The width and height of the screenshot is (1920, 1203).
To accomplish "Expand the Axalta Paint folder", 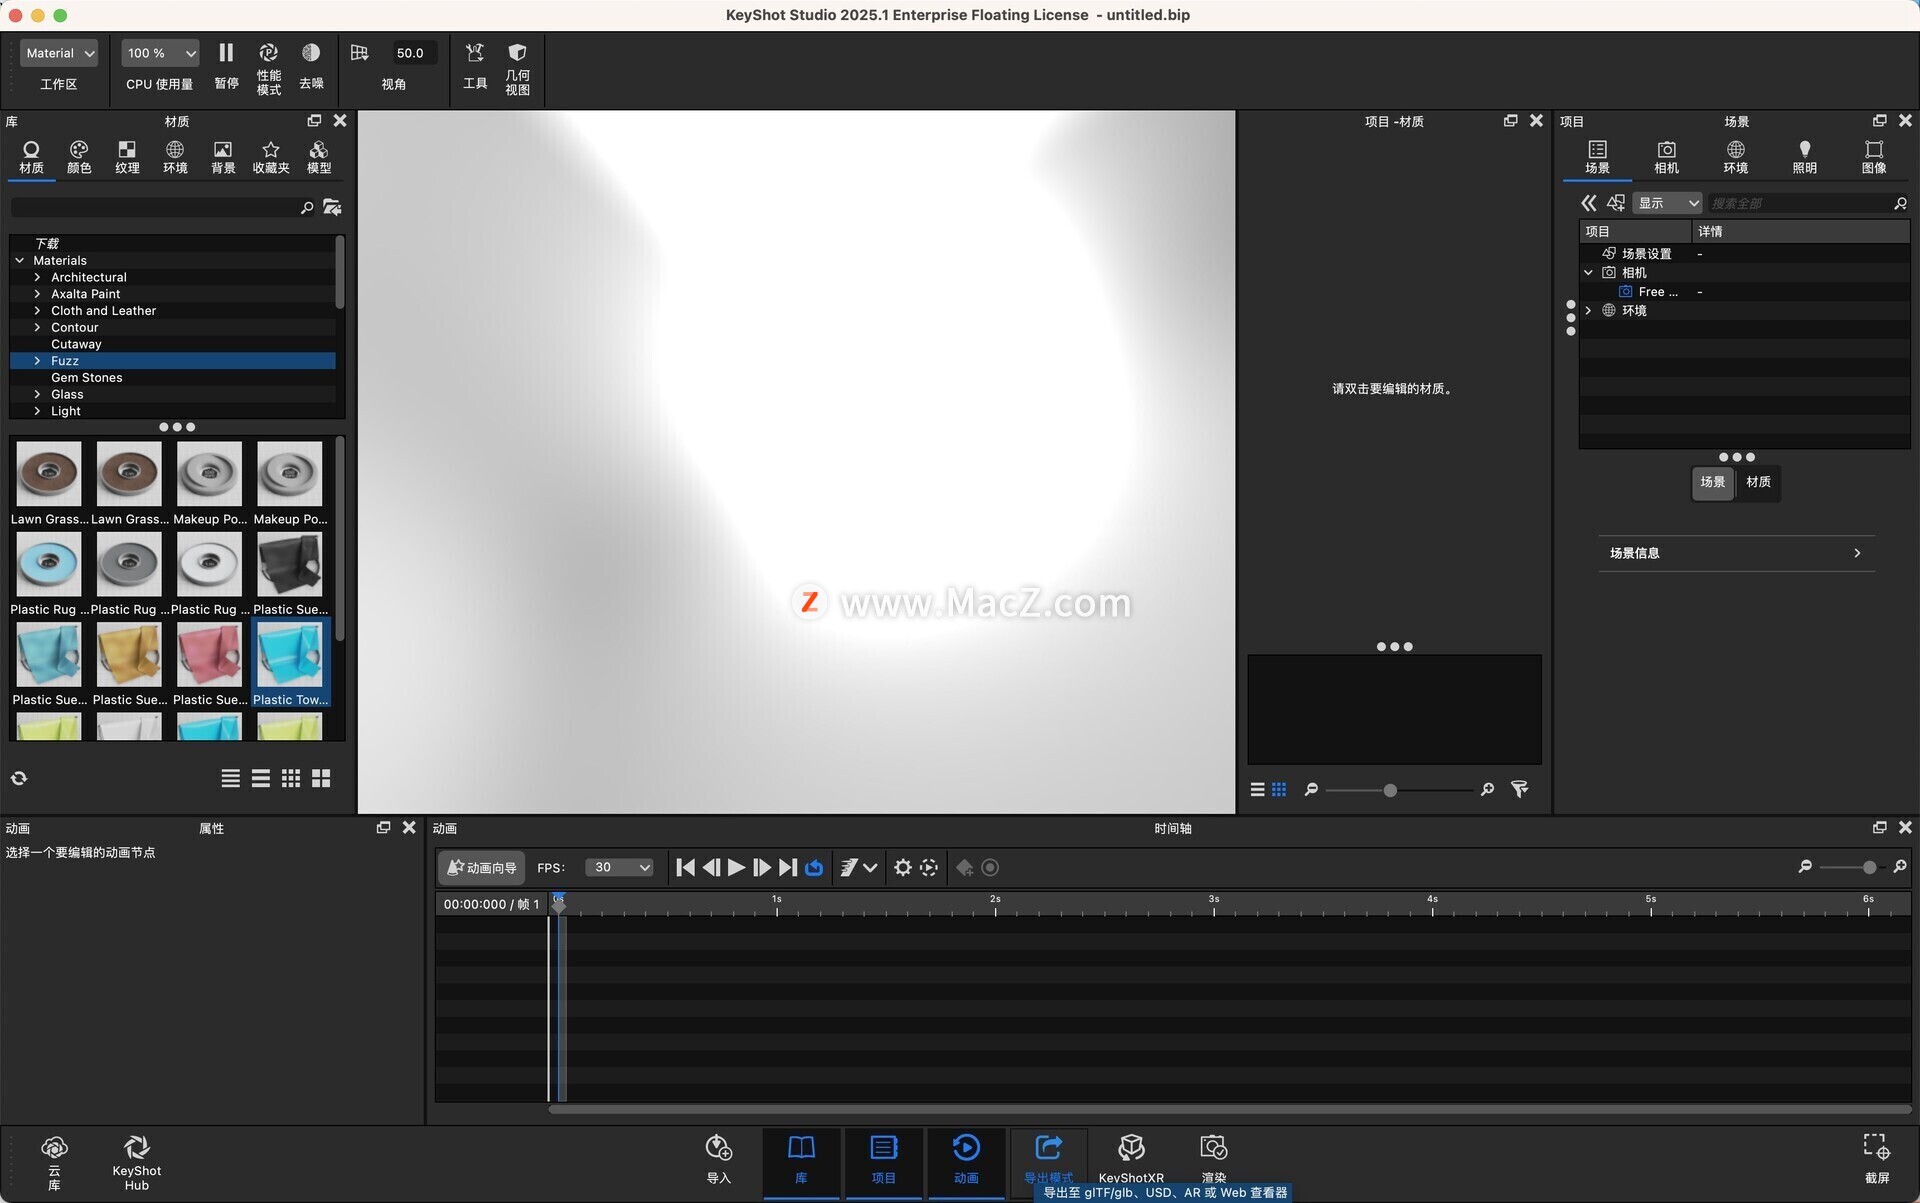I will tap(37, 294).
